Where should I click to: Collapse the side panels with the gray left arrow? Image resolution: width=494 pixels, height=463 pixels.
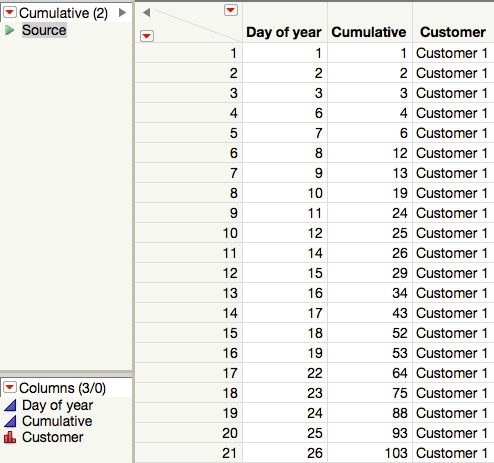click(147, 13)
